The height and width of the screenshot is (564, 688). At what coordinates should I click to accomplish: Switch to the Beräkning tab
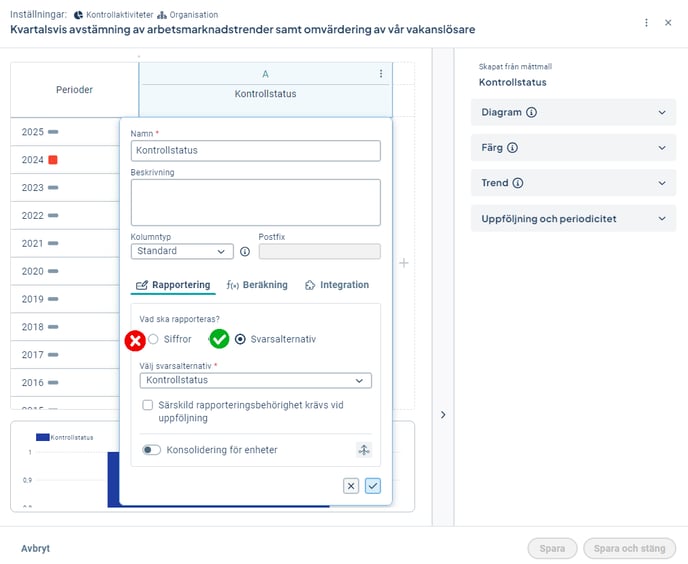[x=257, y=285]
